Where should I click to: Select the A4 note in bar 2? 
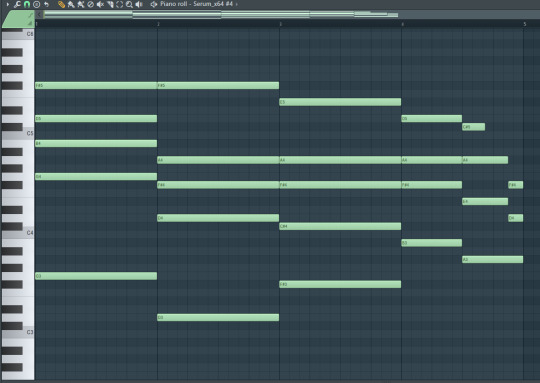tap(218, 160)
